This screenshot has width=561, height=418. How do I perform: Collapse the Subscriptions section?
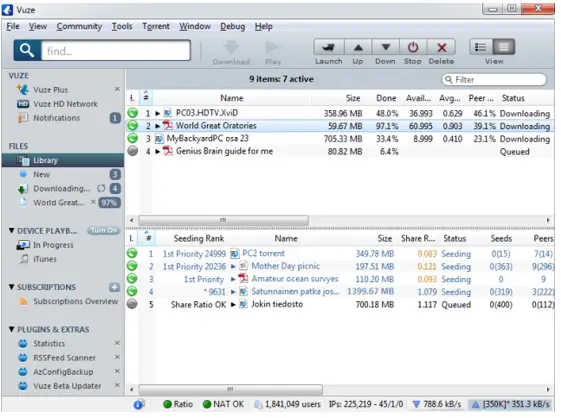(11, 287)
